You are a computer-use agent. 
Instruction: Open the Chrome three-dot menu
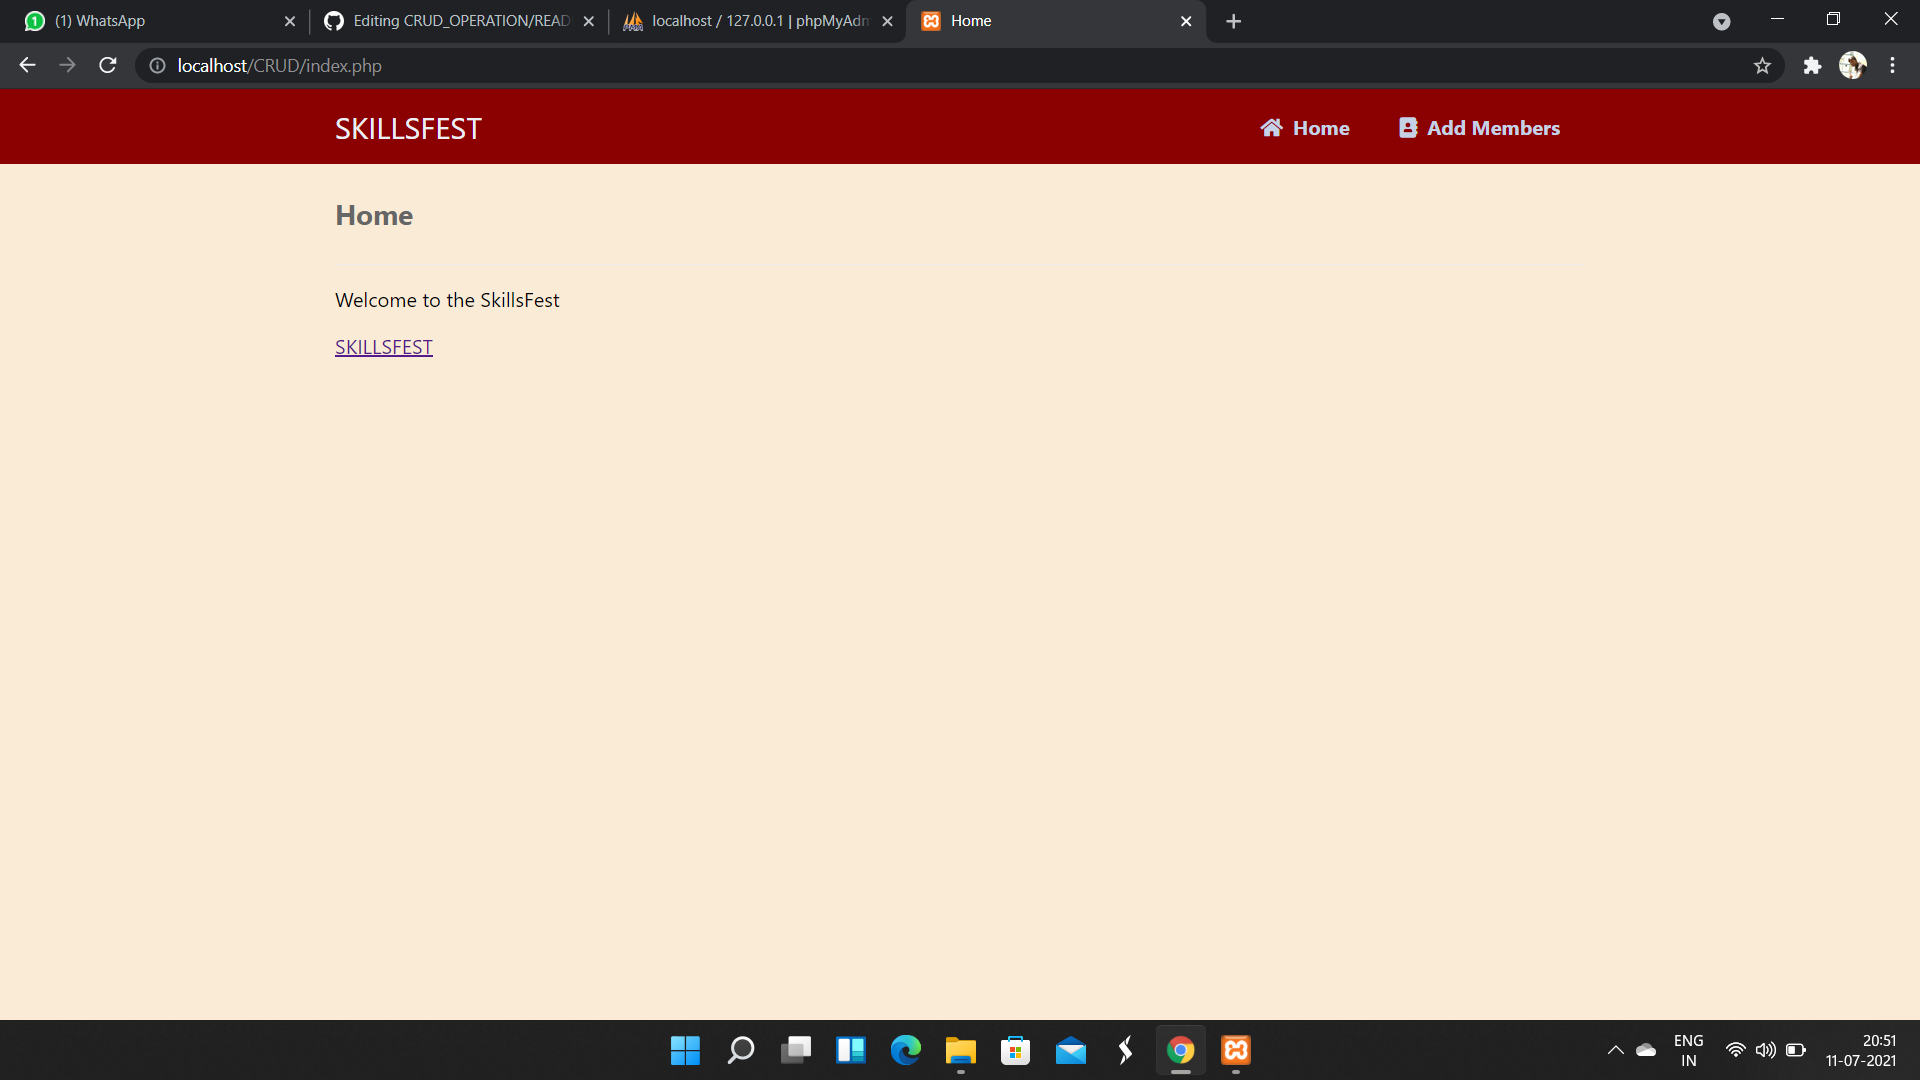coord(1892,66)
